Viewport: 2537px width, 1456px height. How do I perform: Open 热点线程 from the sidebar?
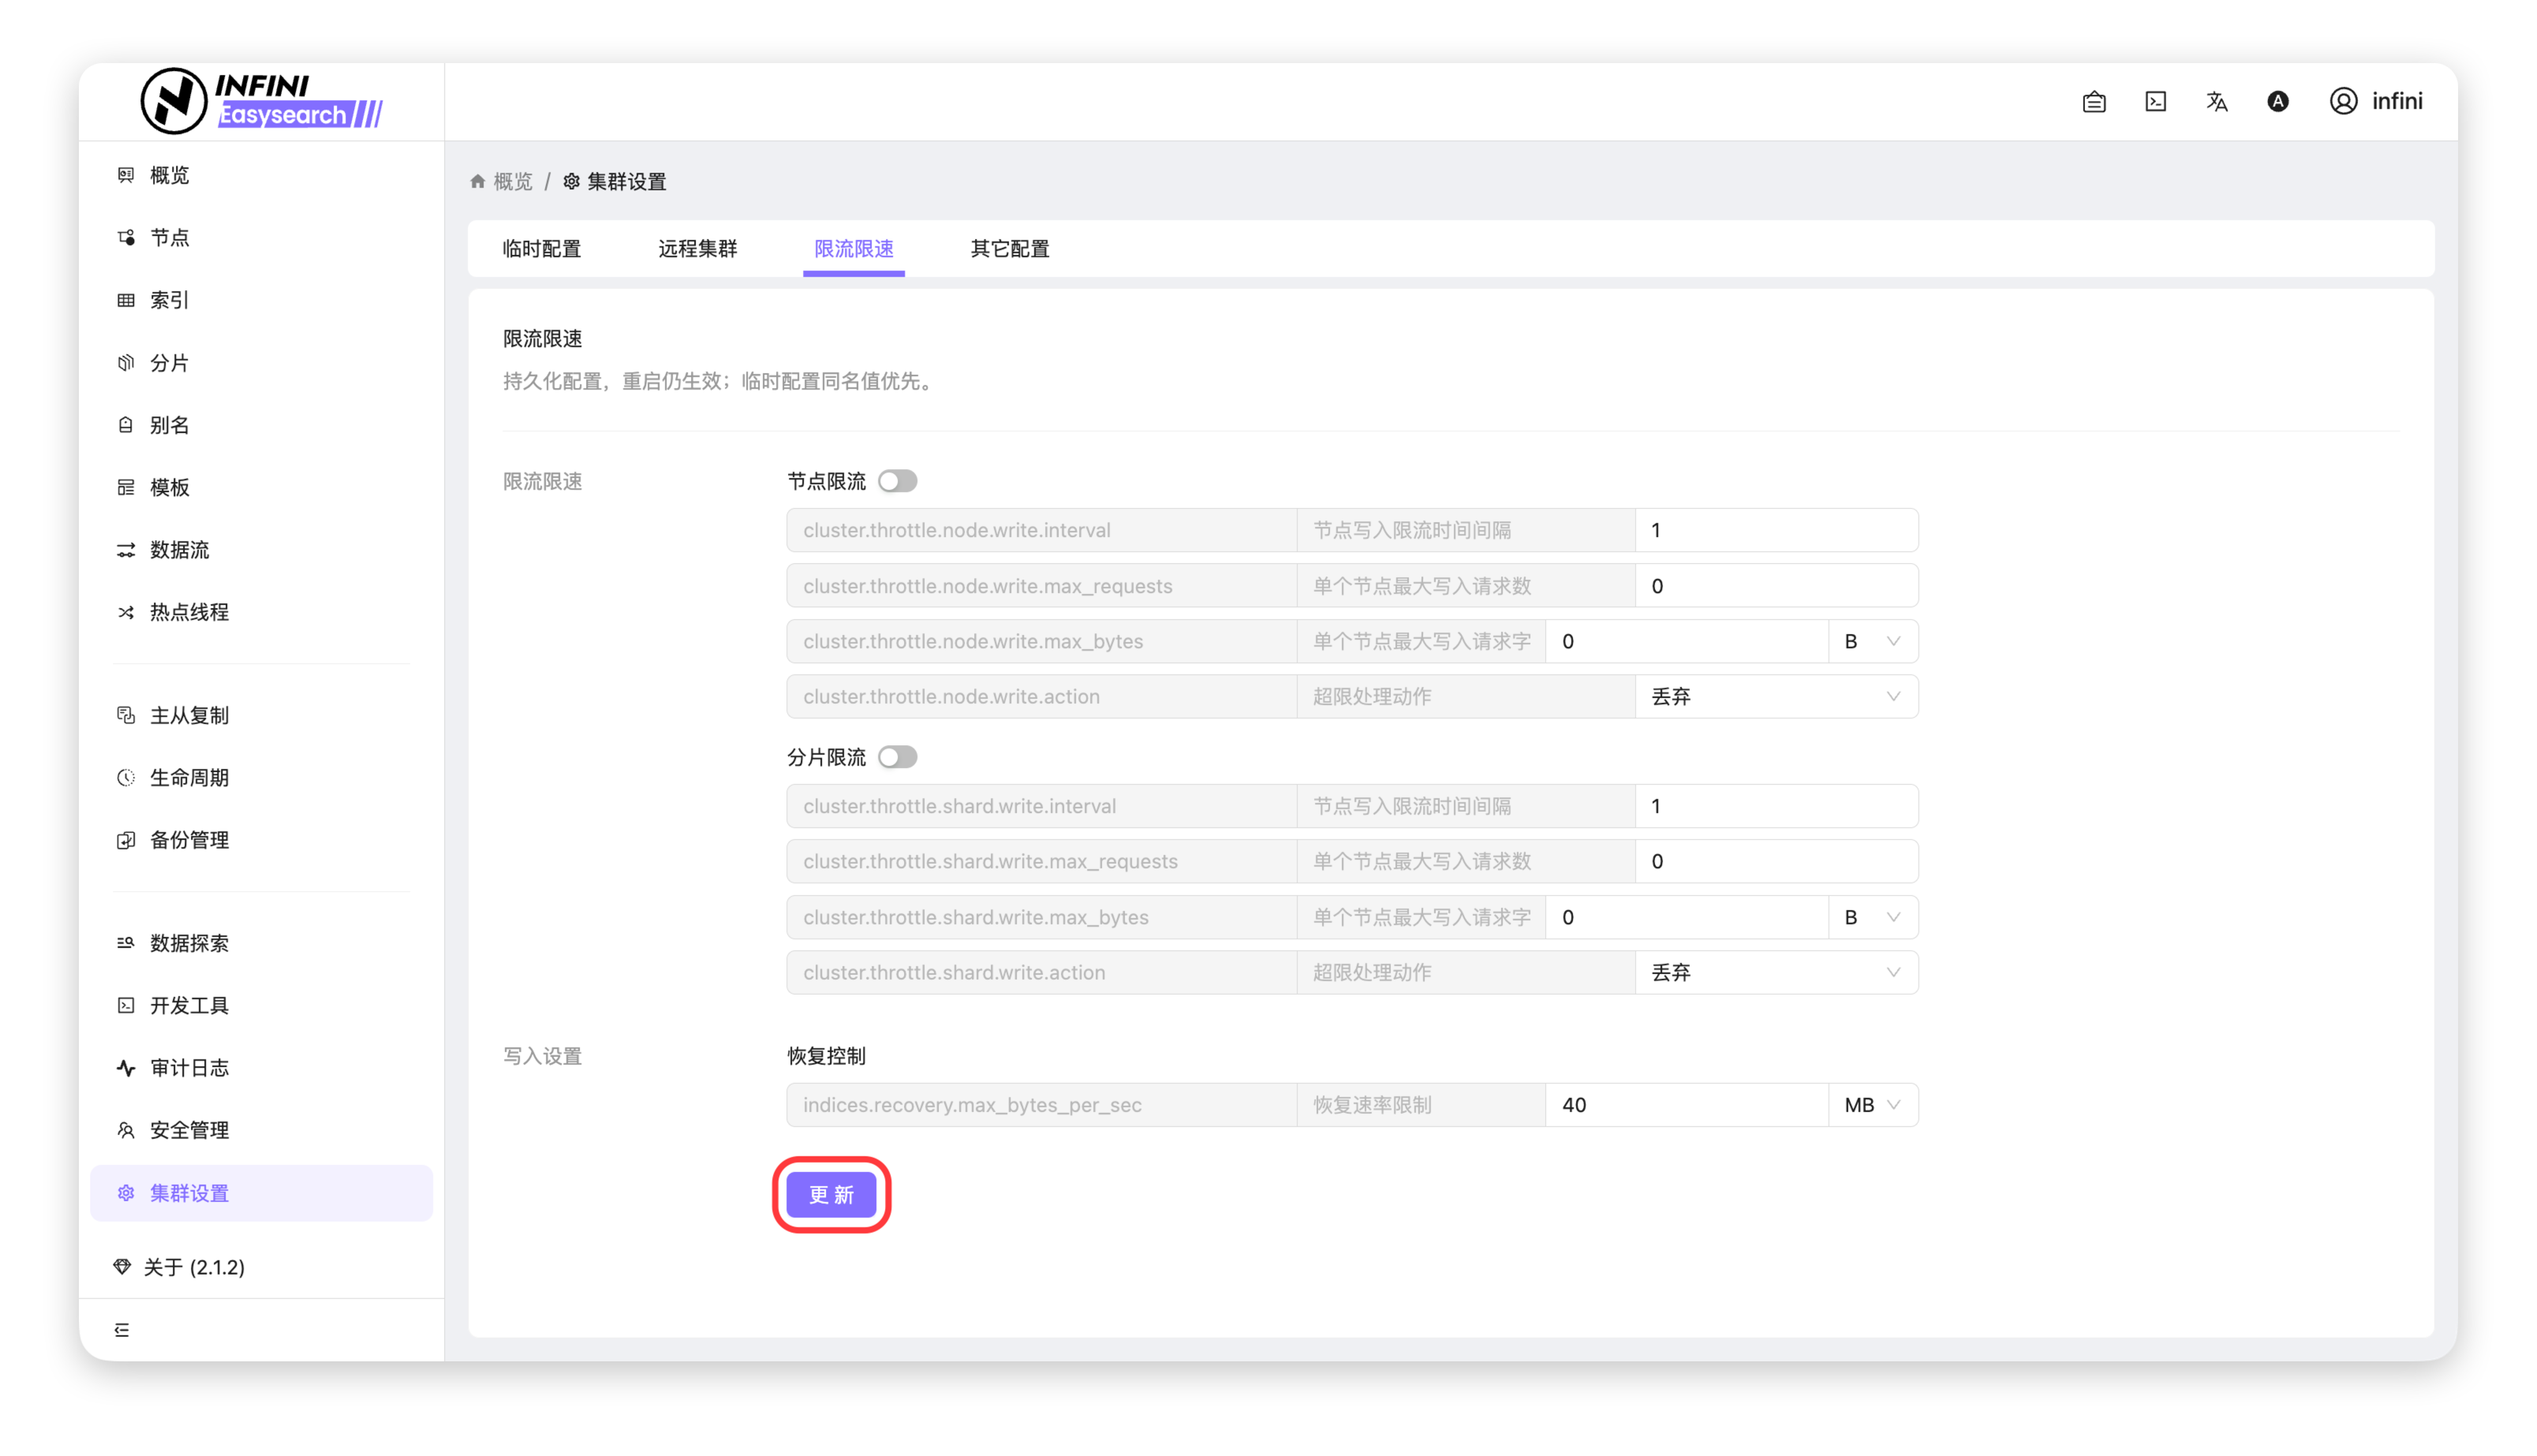[189, 612]
